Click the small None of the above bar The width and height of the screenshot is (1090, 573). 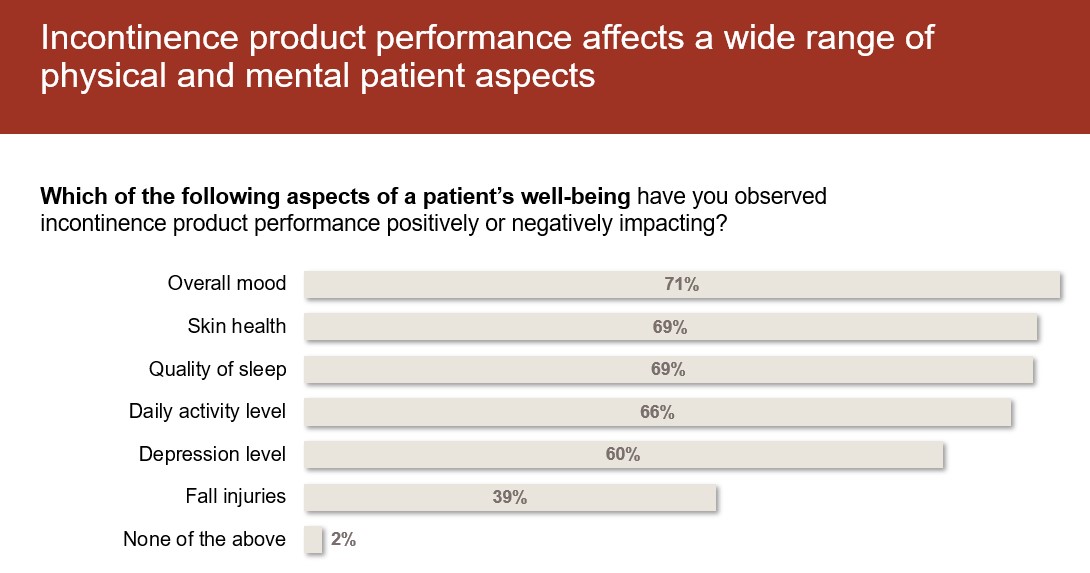pos(313,540)
